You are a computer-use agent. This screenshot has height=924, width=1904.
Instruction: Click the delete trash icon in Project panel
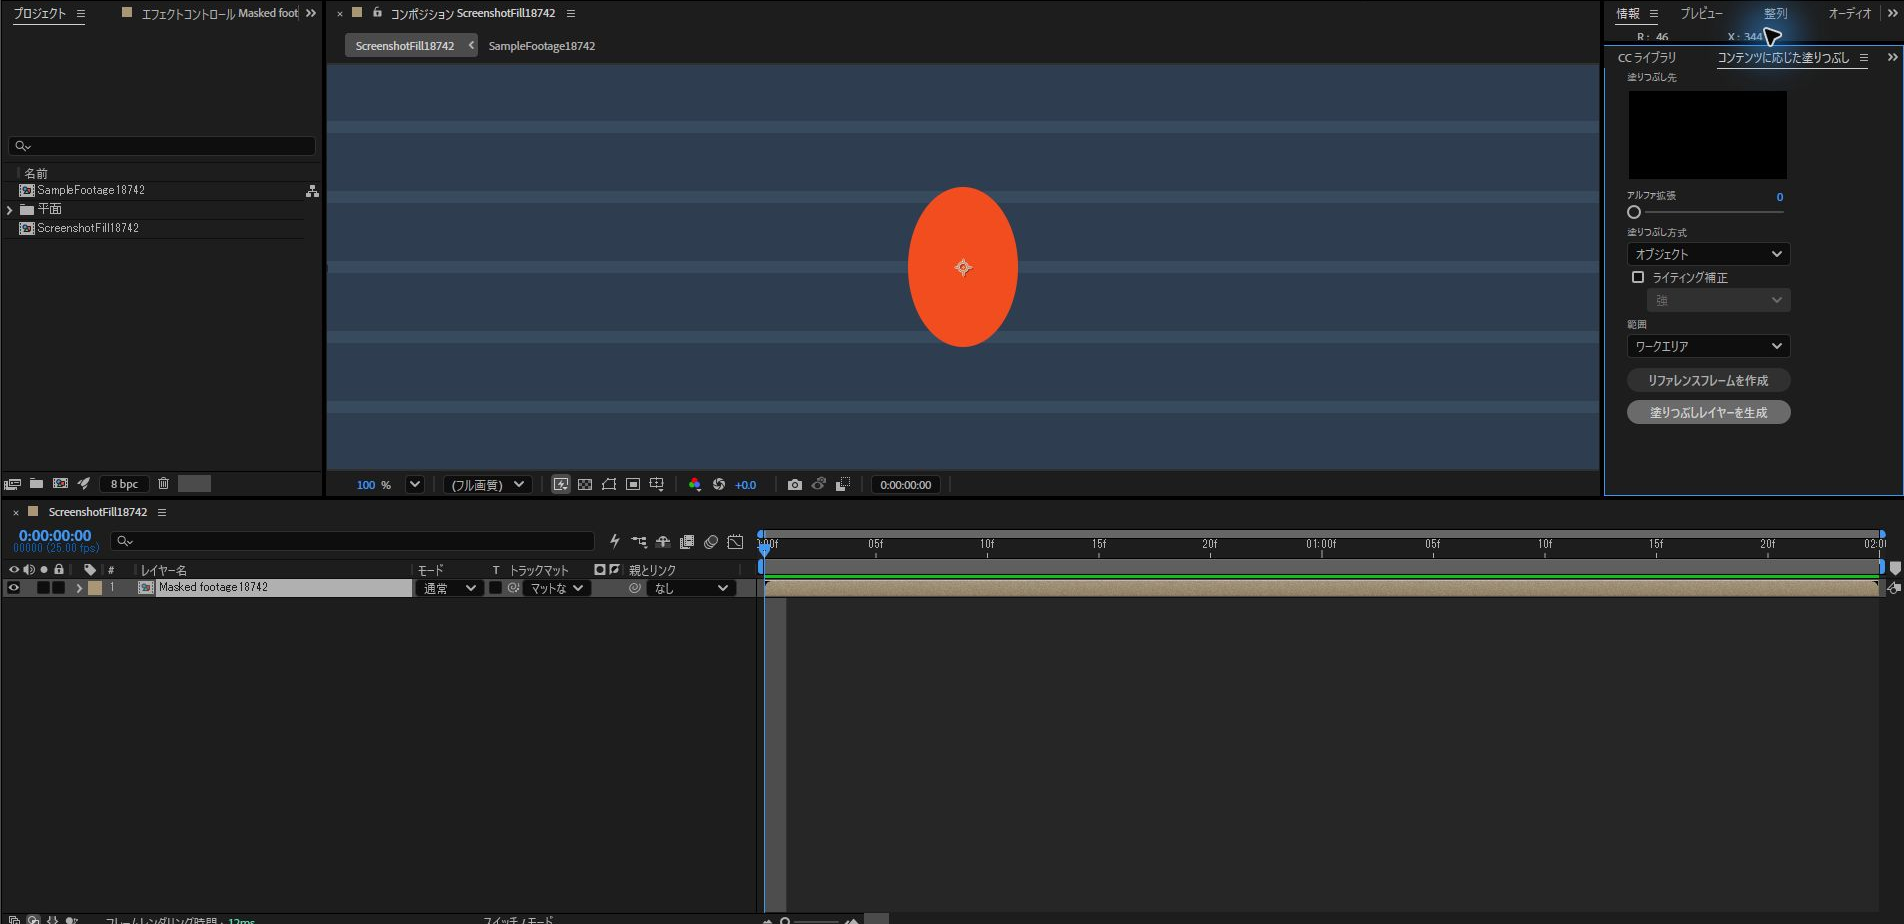[x=164, y=483]
